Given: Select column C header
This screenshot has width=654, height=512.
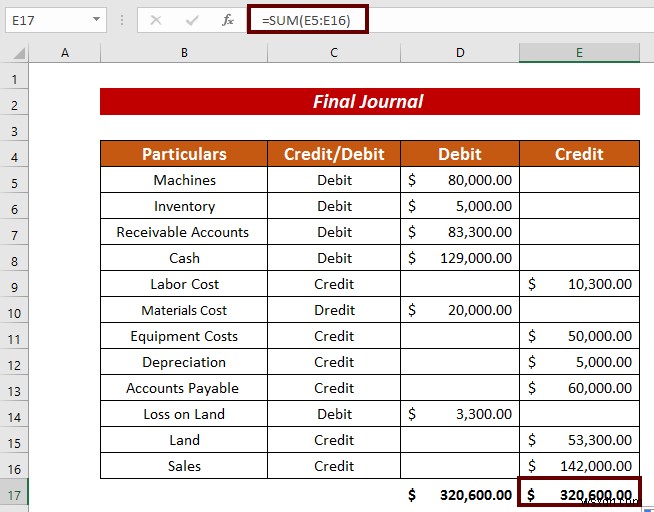Looking at the screenshot, I should pos(334,53).
